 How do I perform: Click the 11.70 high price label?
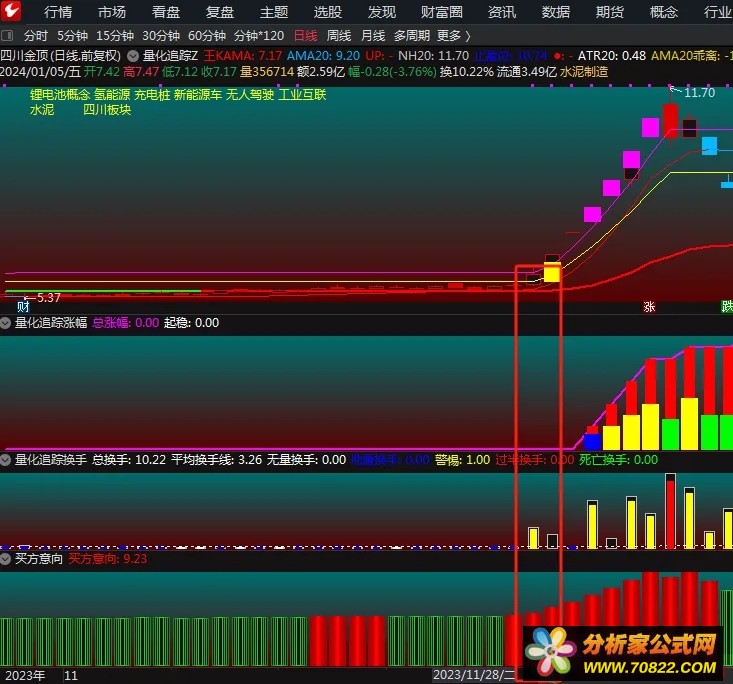(699, 93)
